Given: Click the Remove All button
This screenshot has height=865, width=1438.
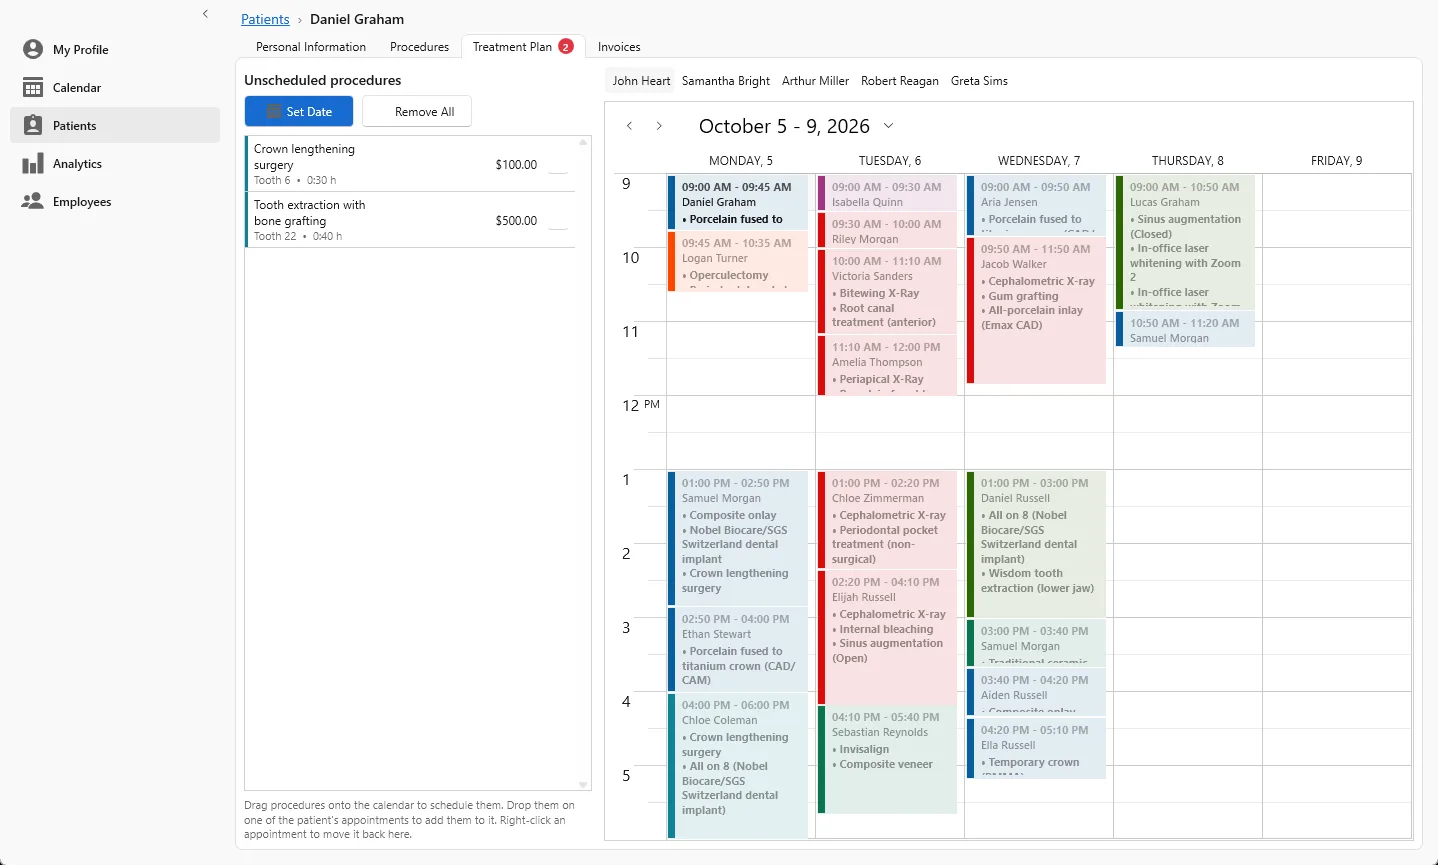Looking at the screenshot, I should pos(417,111).
